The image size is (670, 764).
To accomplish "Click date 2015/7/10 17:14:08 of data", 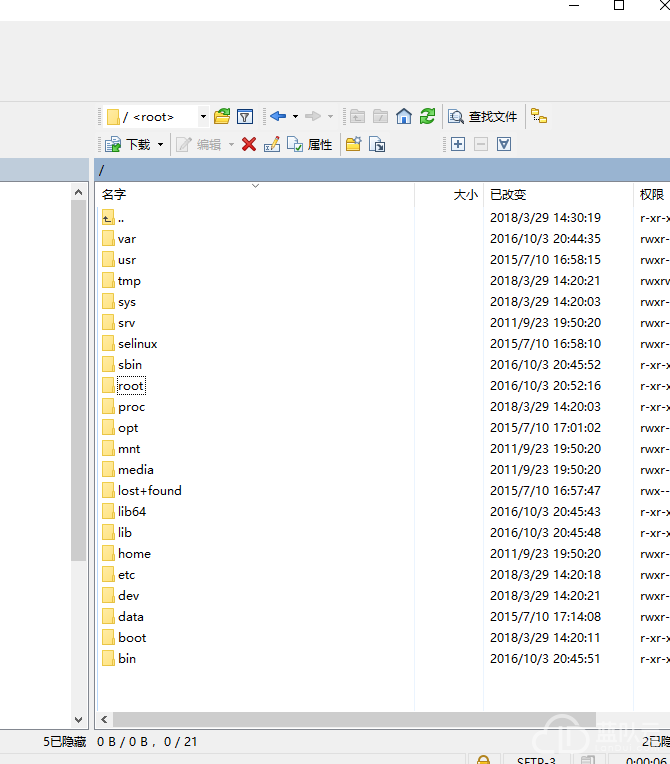I will click(x=545, y=616).
